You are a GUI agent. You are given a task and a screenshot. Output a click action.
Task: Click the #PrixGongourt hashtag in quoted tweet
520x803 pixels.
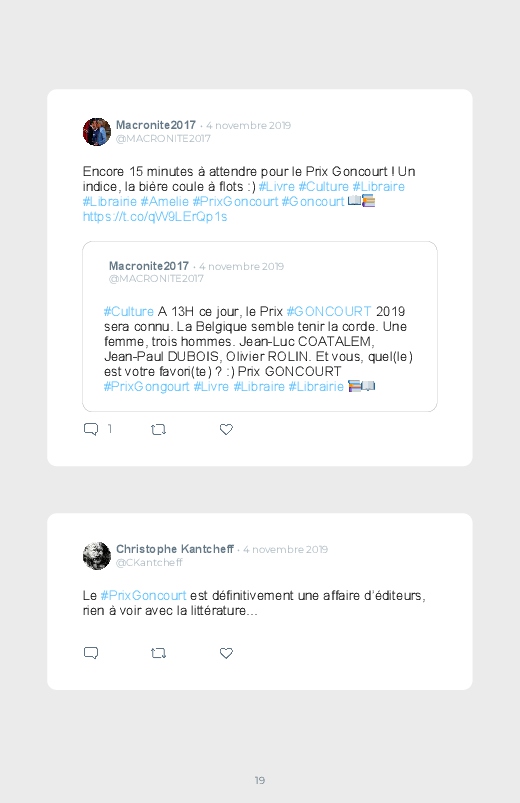[x=147, y=386]
